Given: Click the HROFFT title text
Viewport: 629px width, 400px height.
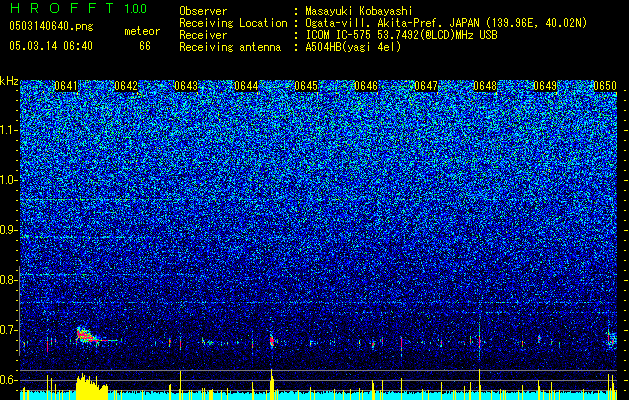Looking at the screenshot, I should point(62,8).
